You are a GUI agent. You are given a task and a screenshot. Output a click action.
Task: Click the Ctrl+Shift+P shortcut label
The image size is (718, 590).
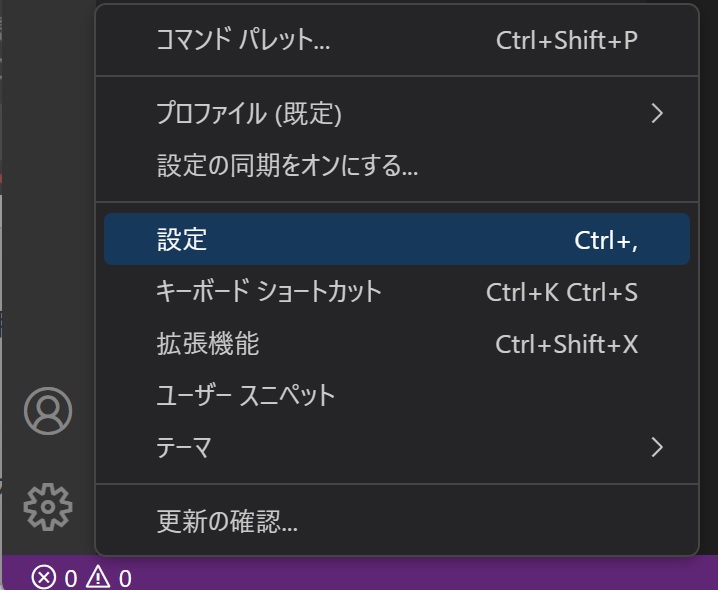[567, 40]
